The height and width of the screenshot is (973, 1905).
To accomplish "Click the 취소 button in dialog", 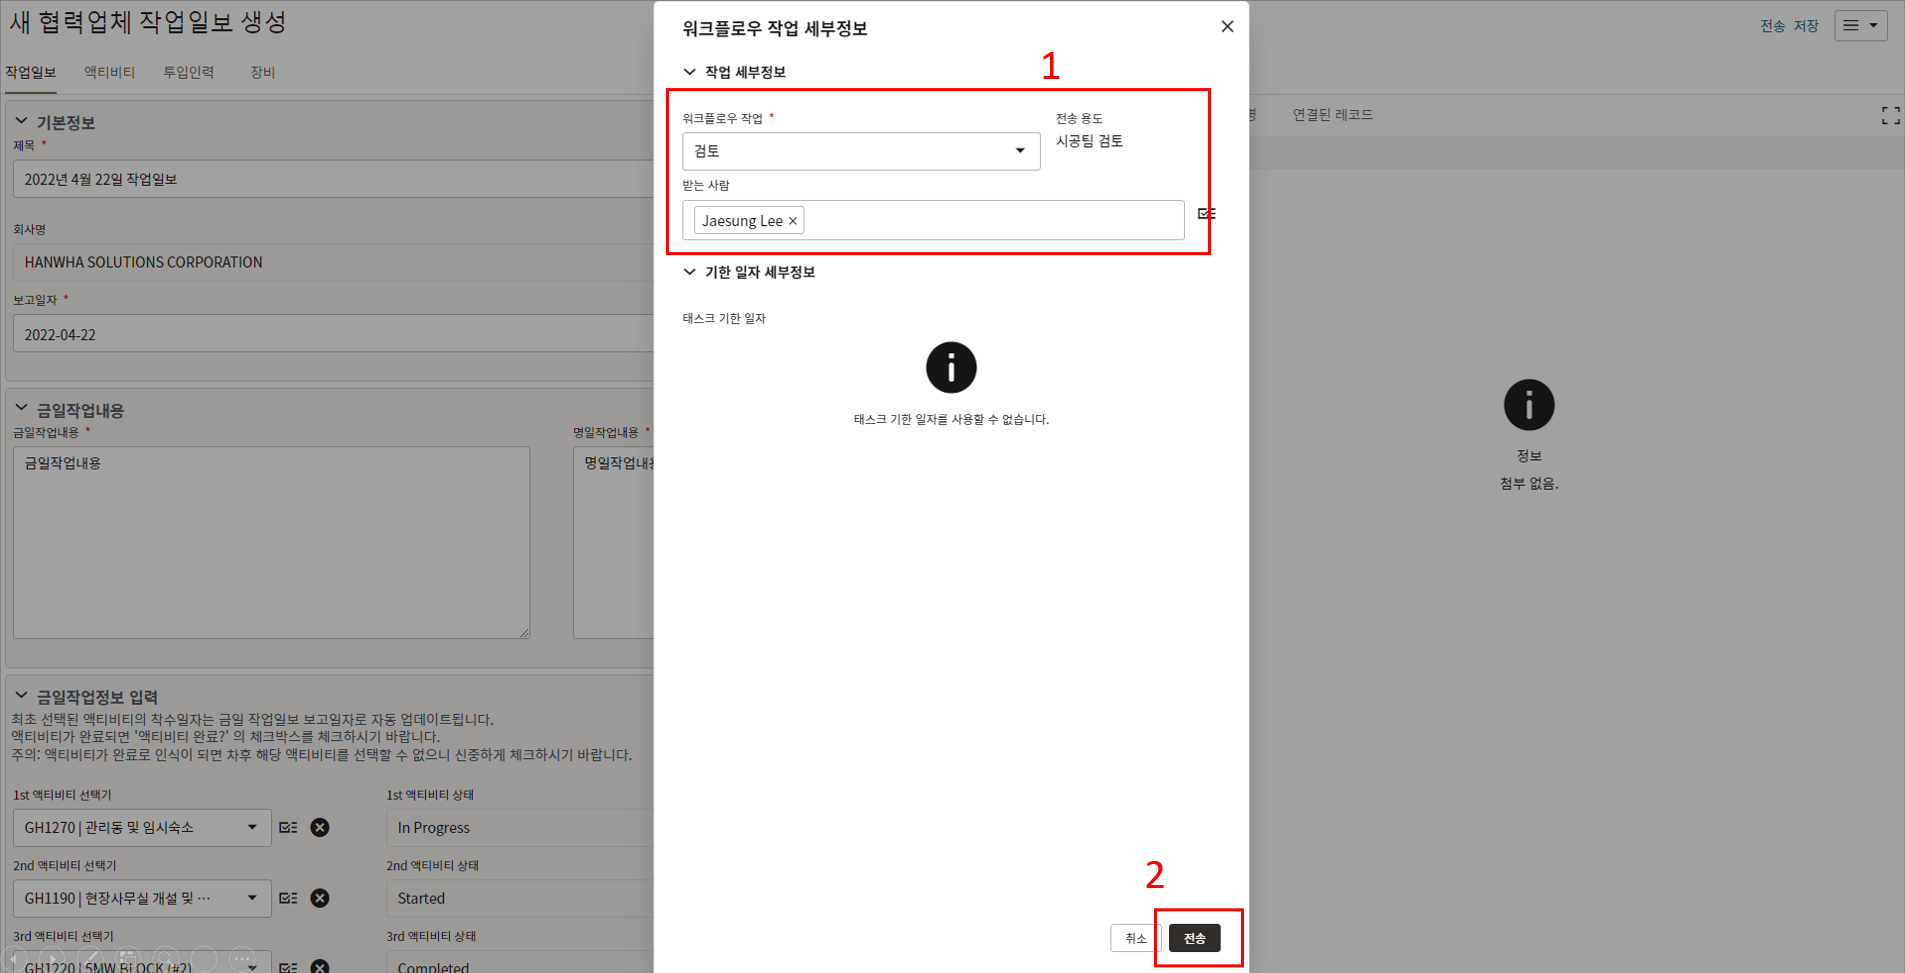I will (x=1135, y=938).
